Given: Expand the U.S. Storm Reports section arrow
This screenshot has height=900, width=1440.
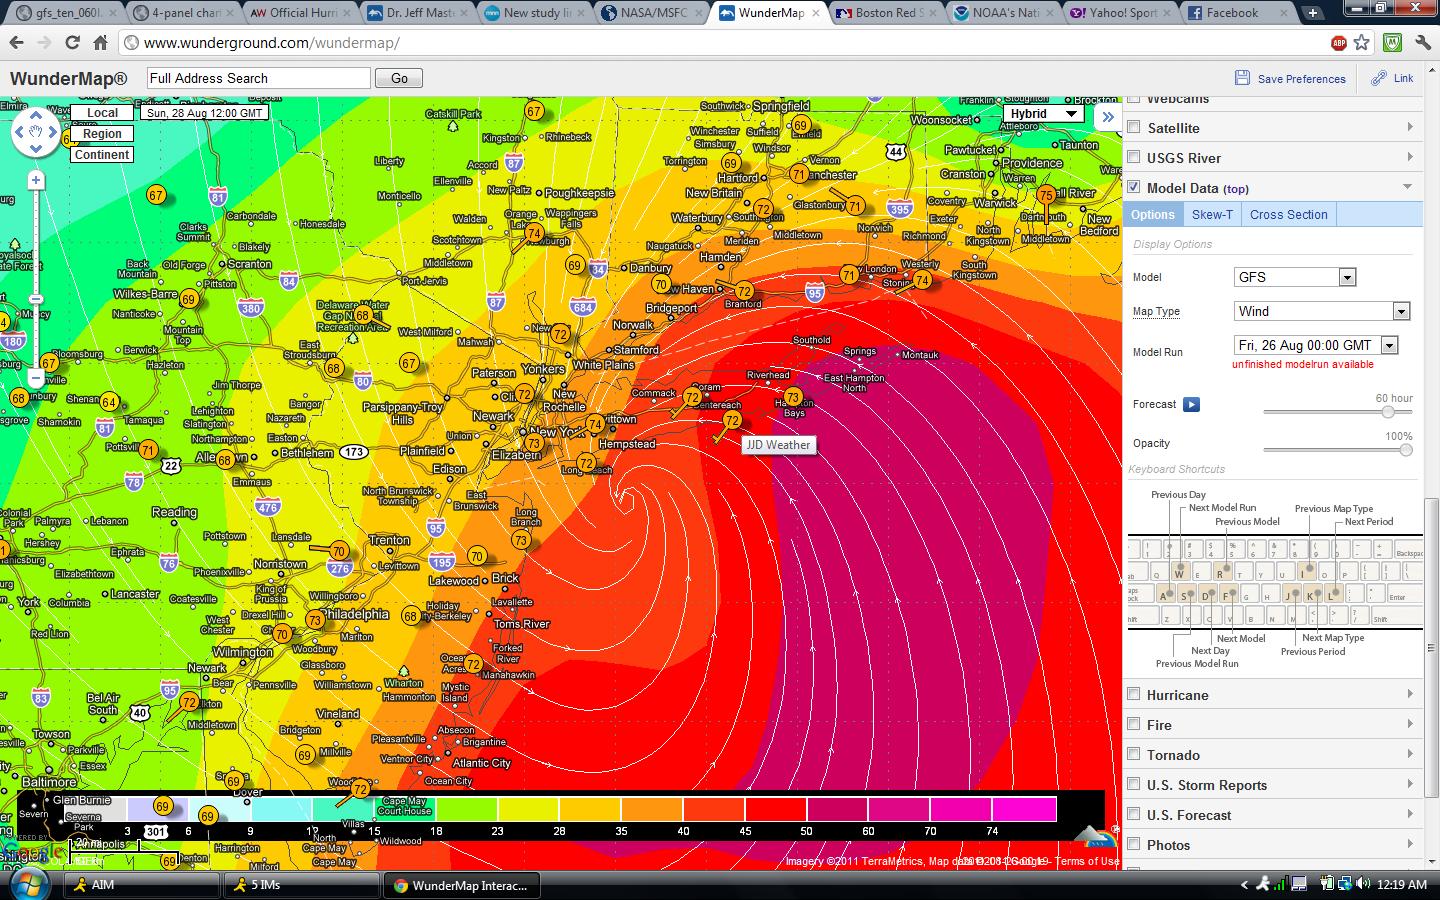Looking at the screenshot, I should (1410, 784).
